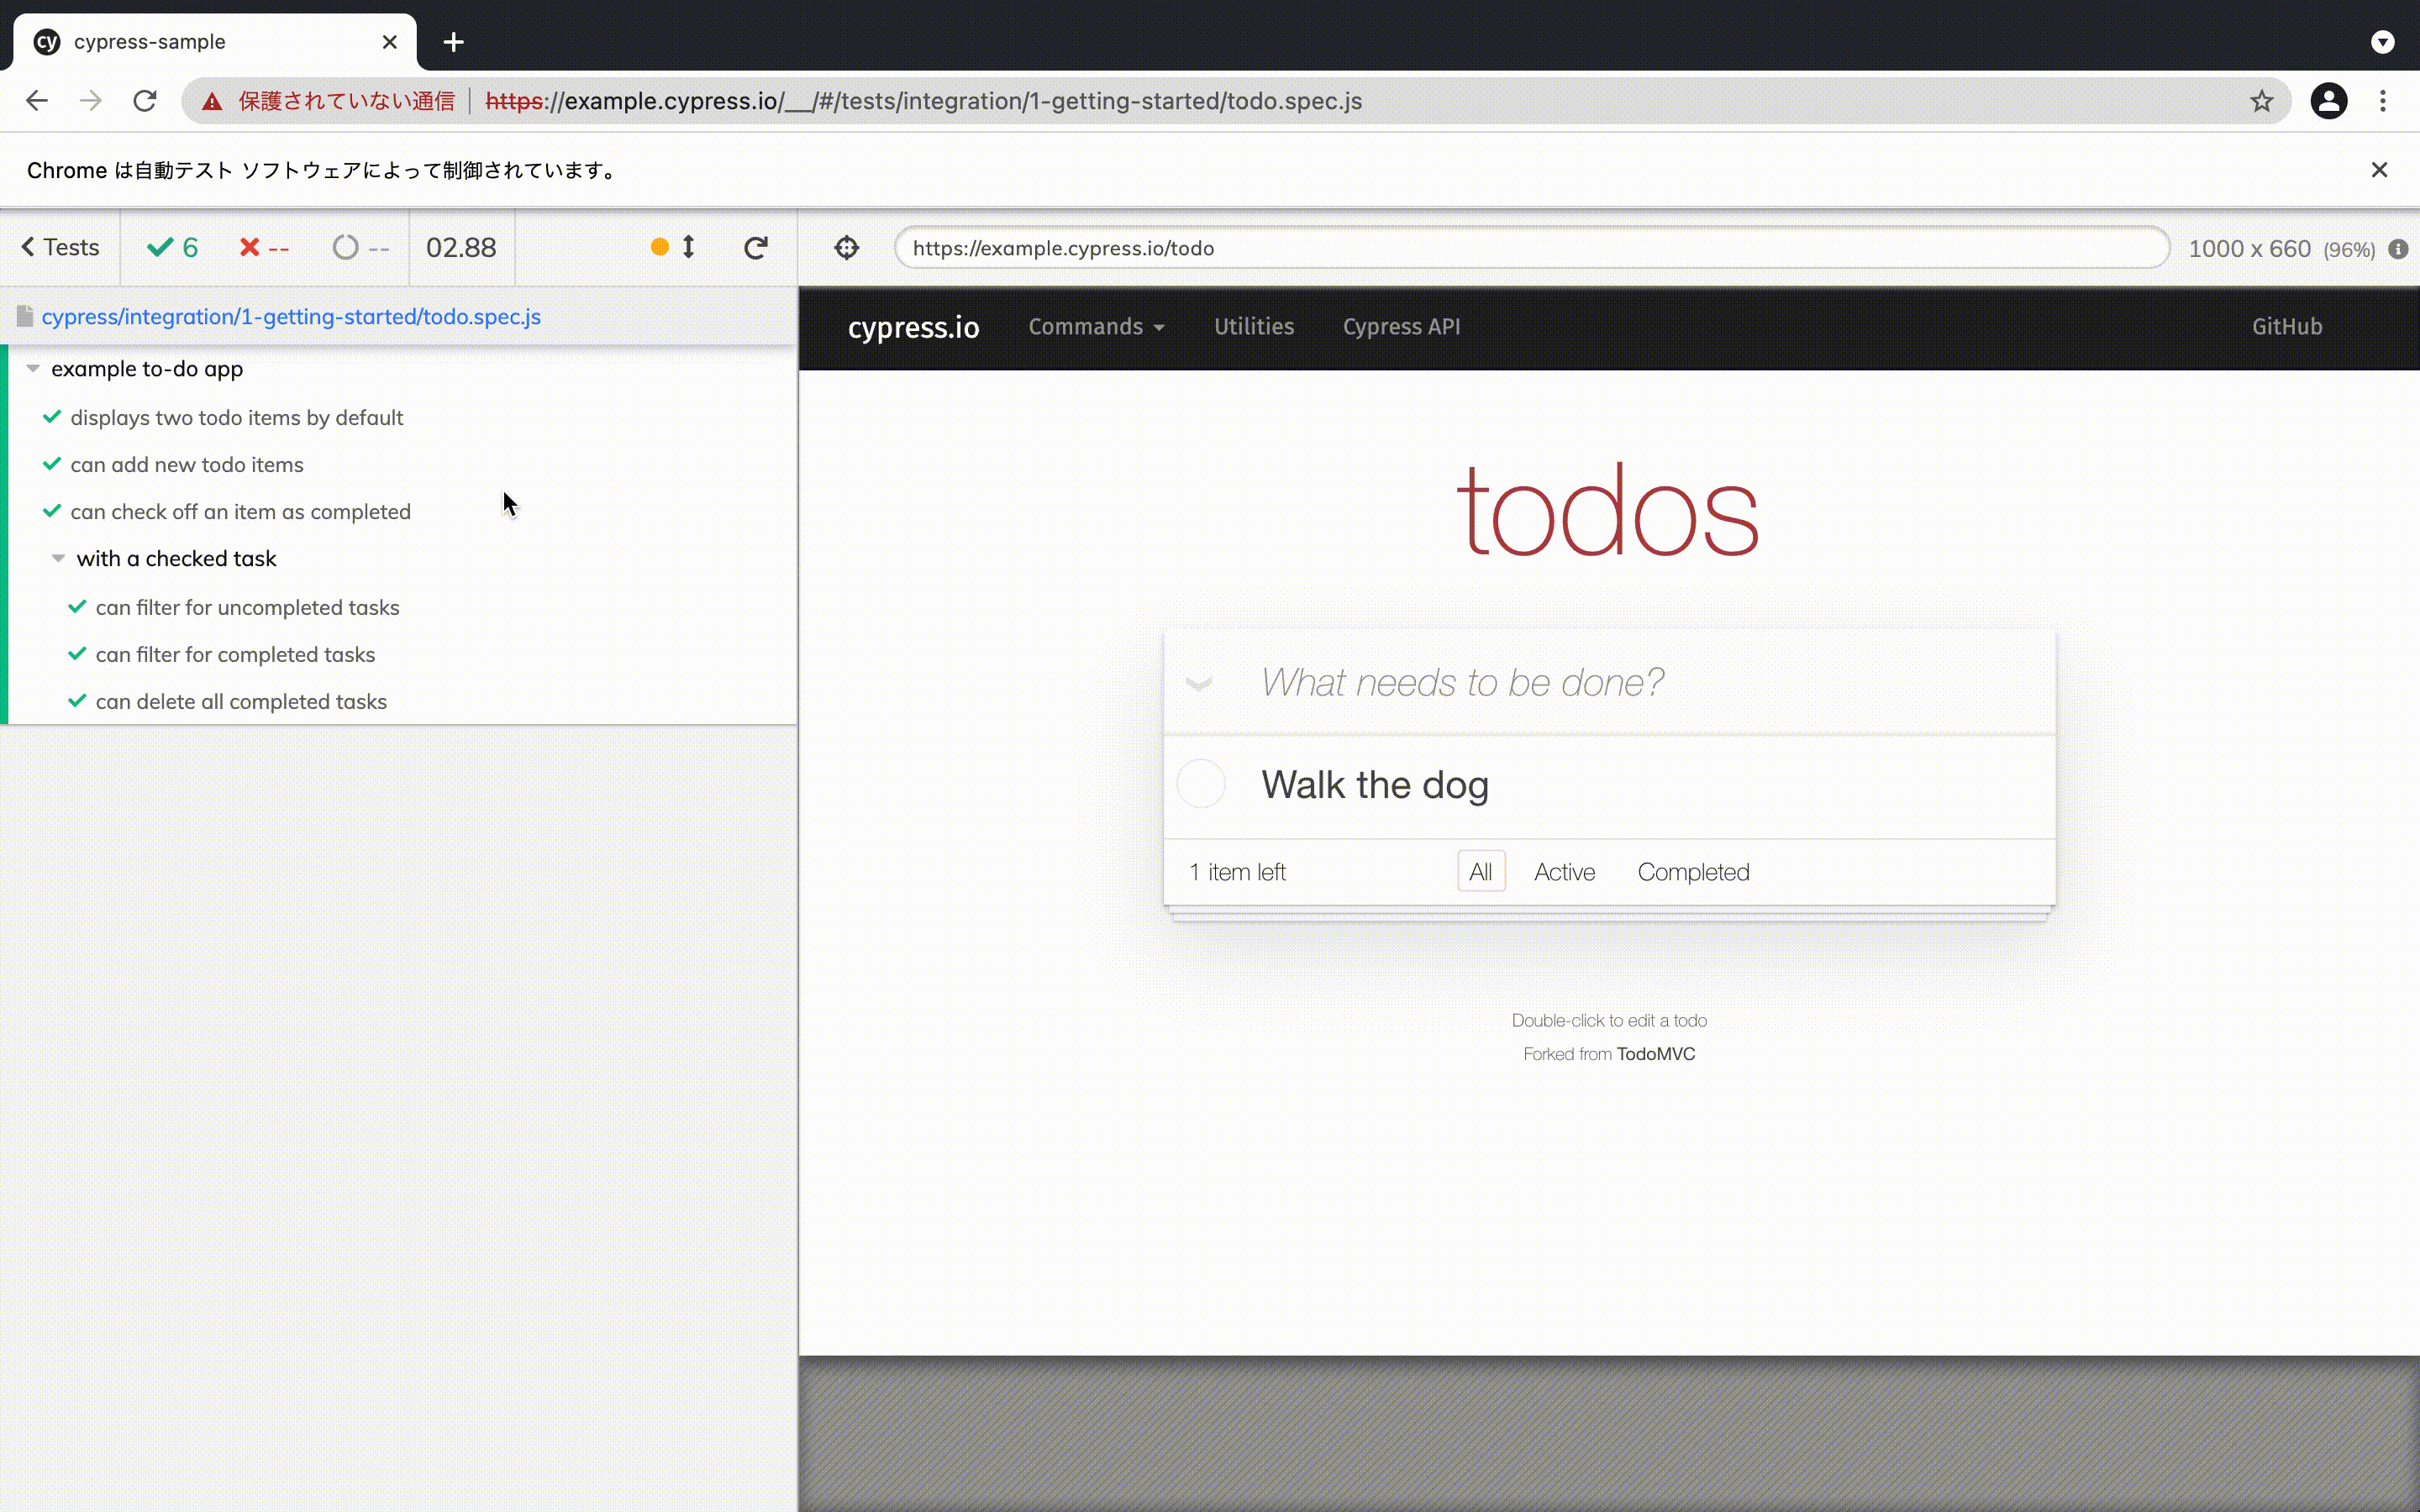Close the cypress-sample tab
This screenshot has height=1512, width=2420.
point(390,42)
